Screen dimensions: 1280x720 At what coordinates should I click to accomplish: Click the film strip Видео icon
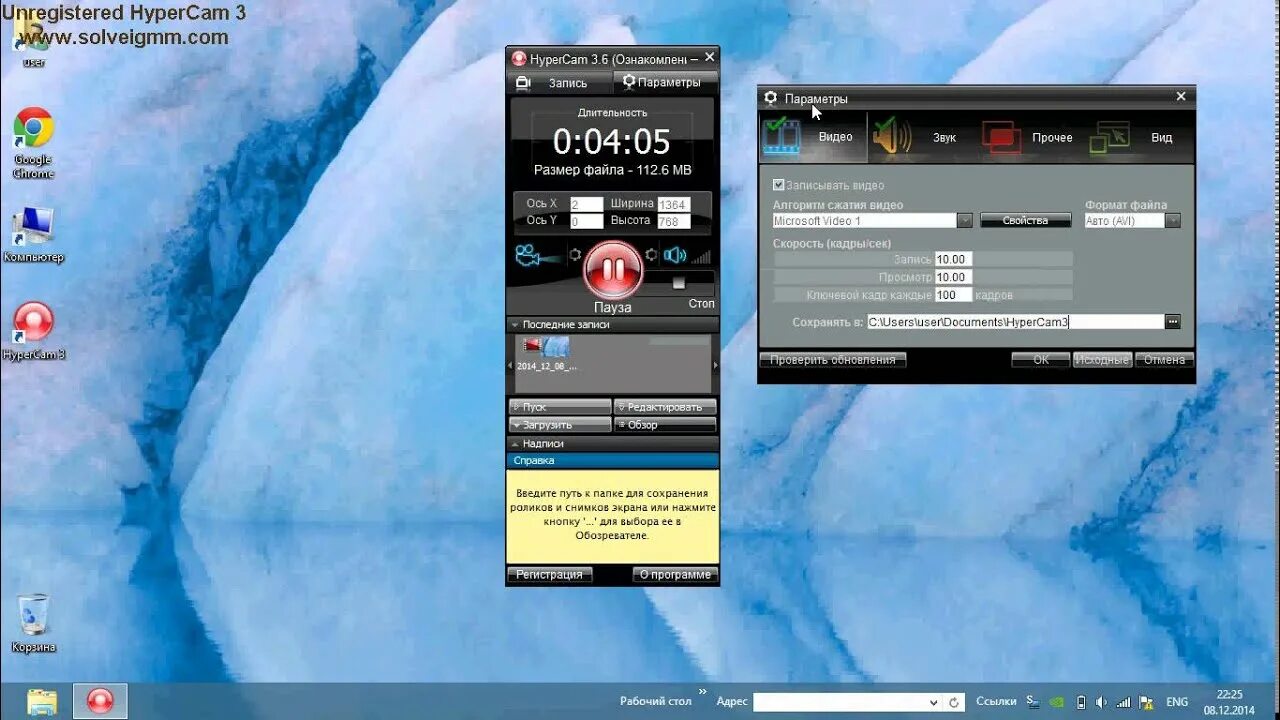[783, 136]
